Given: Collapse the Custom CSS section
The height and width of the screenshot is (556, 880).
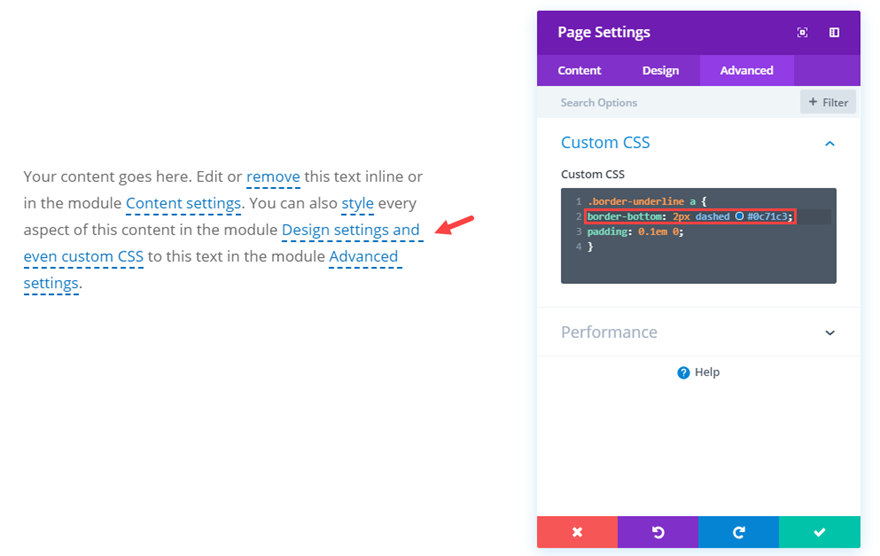Looking at the screenshot, I should coord(829,144).
